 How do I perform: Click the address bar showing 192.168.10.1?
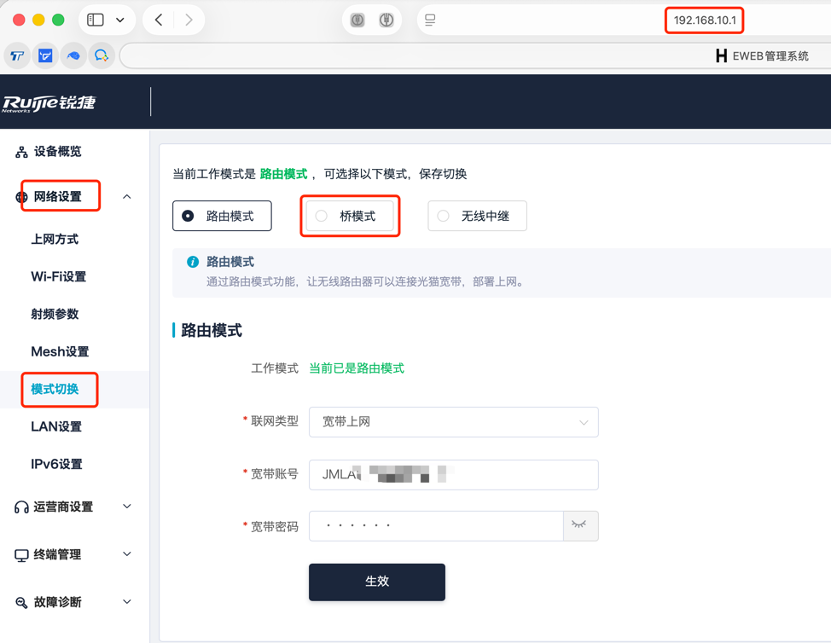tap(705, 20)
